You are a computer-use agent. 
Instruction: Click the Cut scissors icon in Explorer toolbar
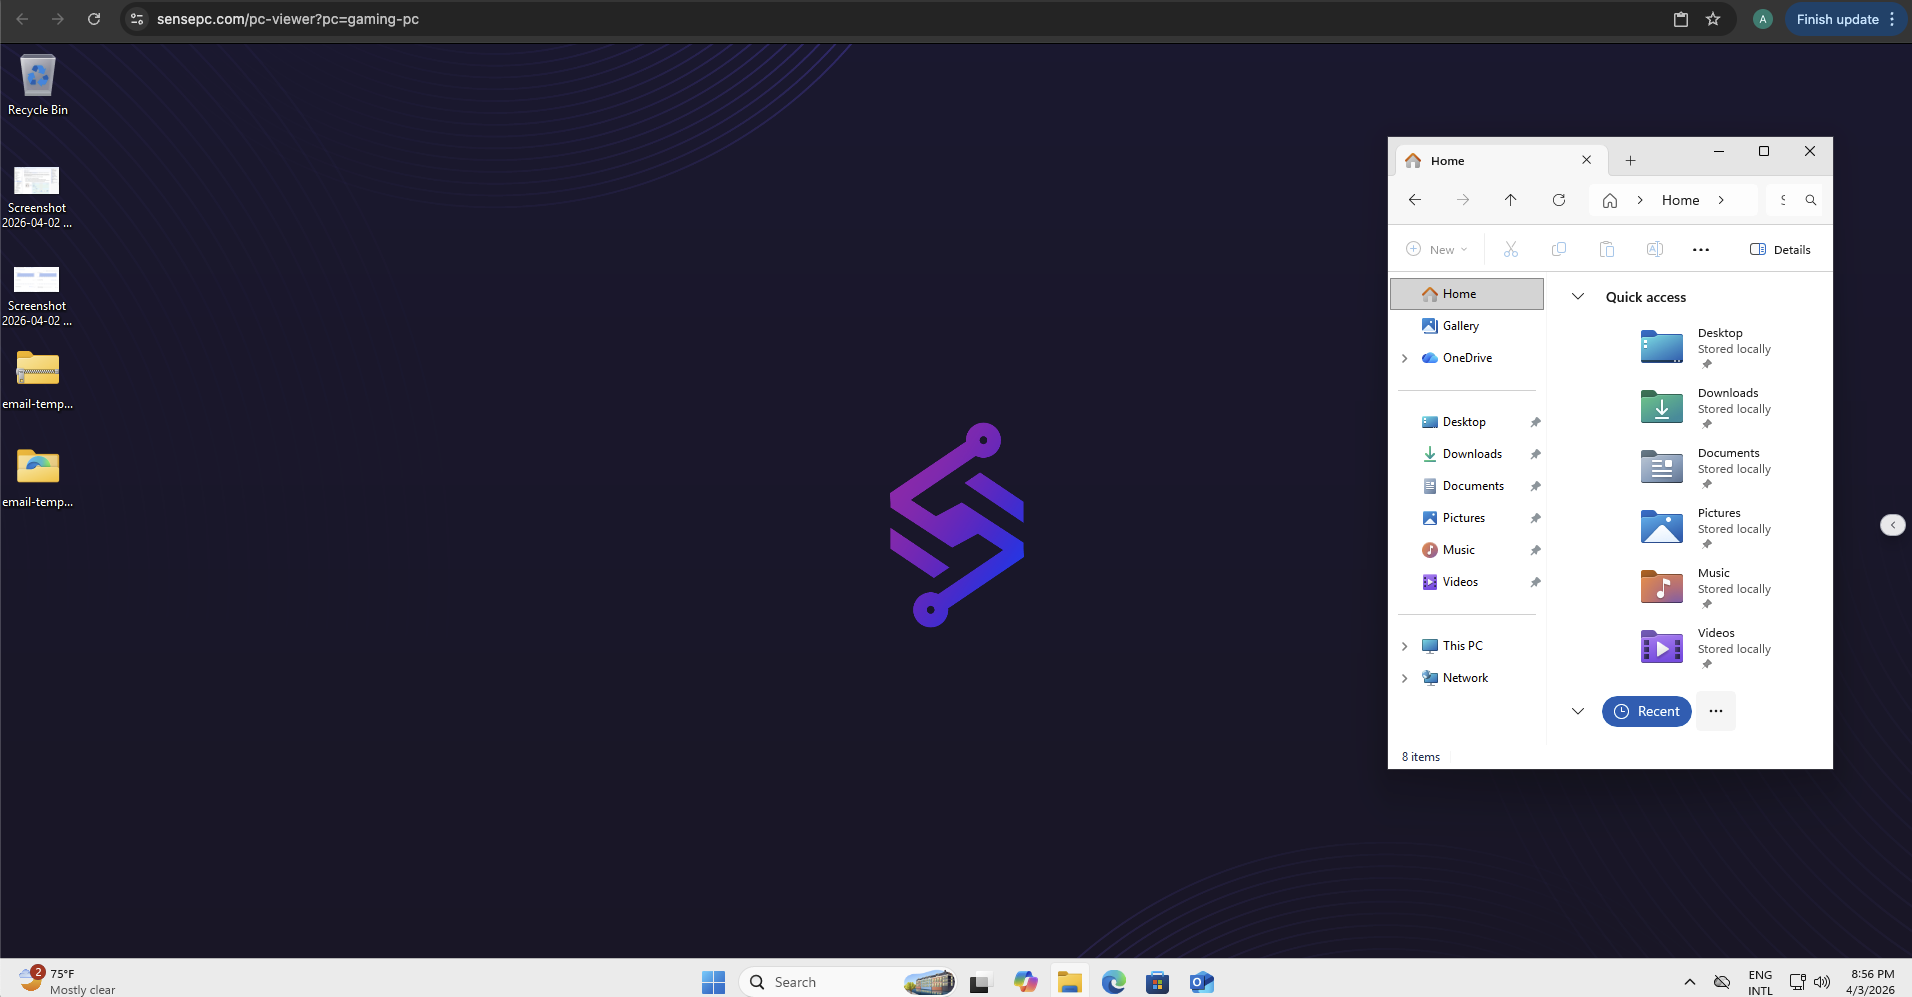[x=1511, y=249]
